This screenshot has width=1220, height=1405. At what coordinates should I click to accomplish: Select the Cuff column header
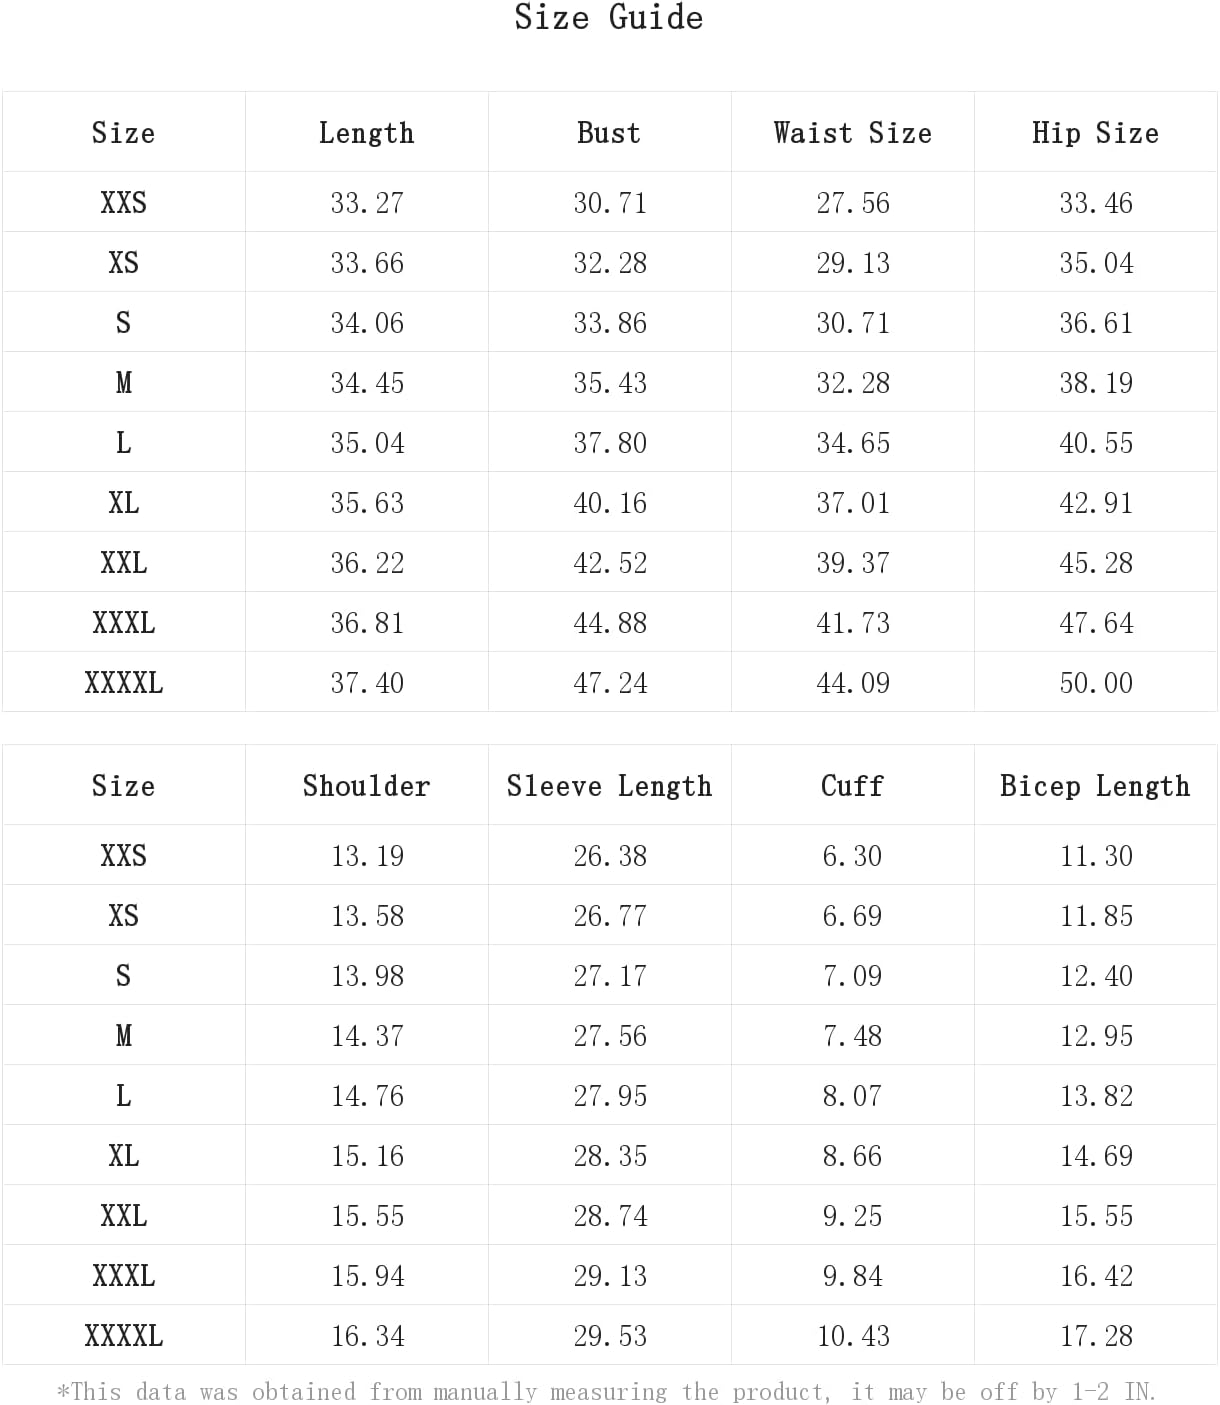click(x=852, y=786)
